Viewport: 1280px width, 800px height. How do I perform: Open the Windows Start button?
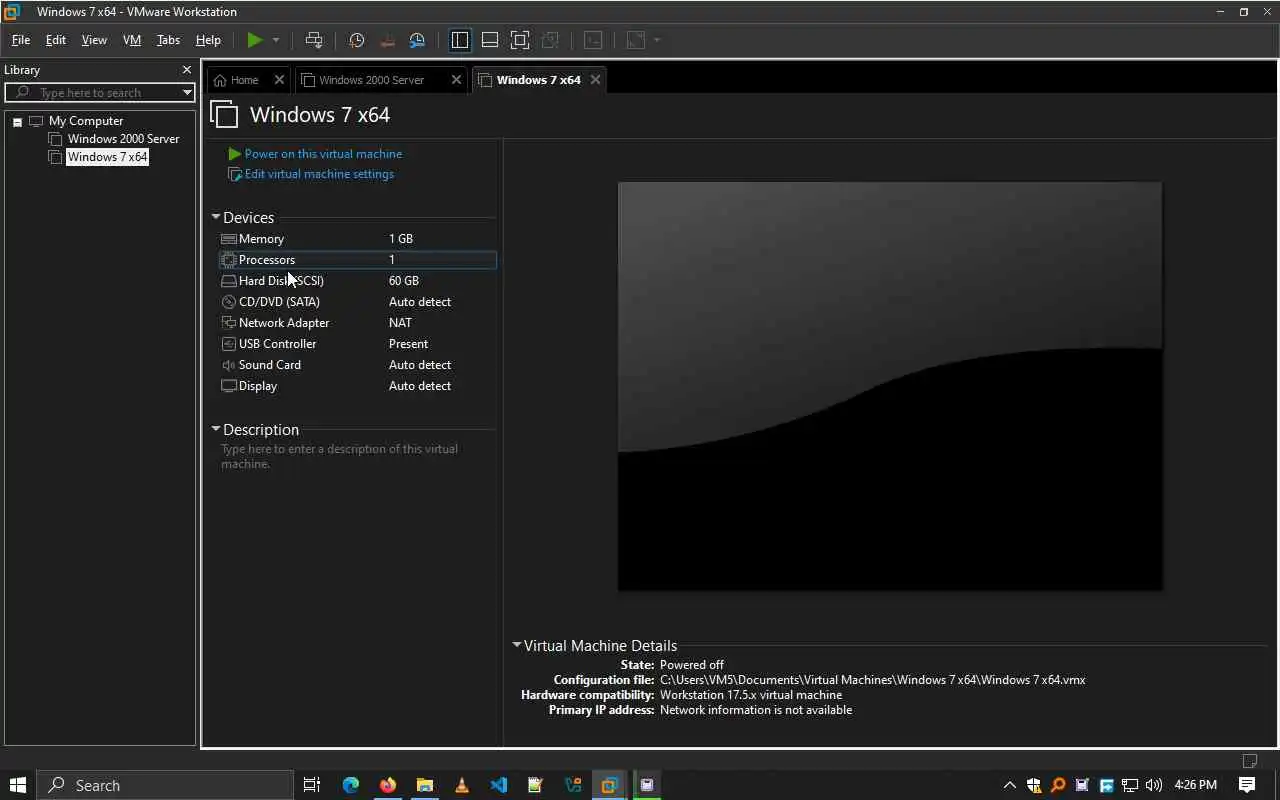(17, 785)
